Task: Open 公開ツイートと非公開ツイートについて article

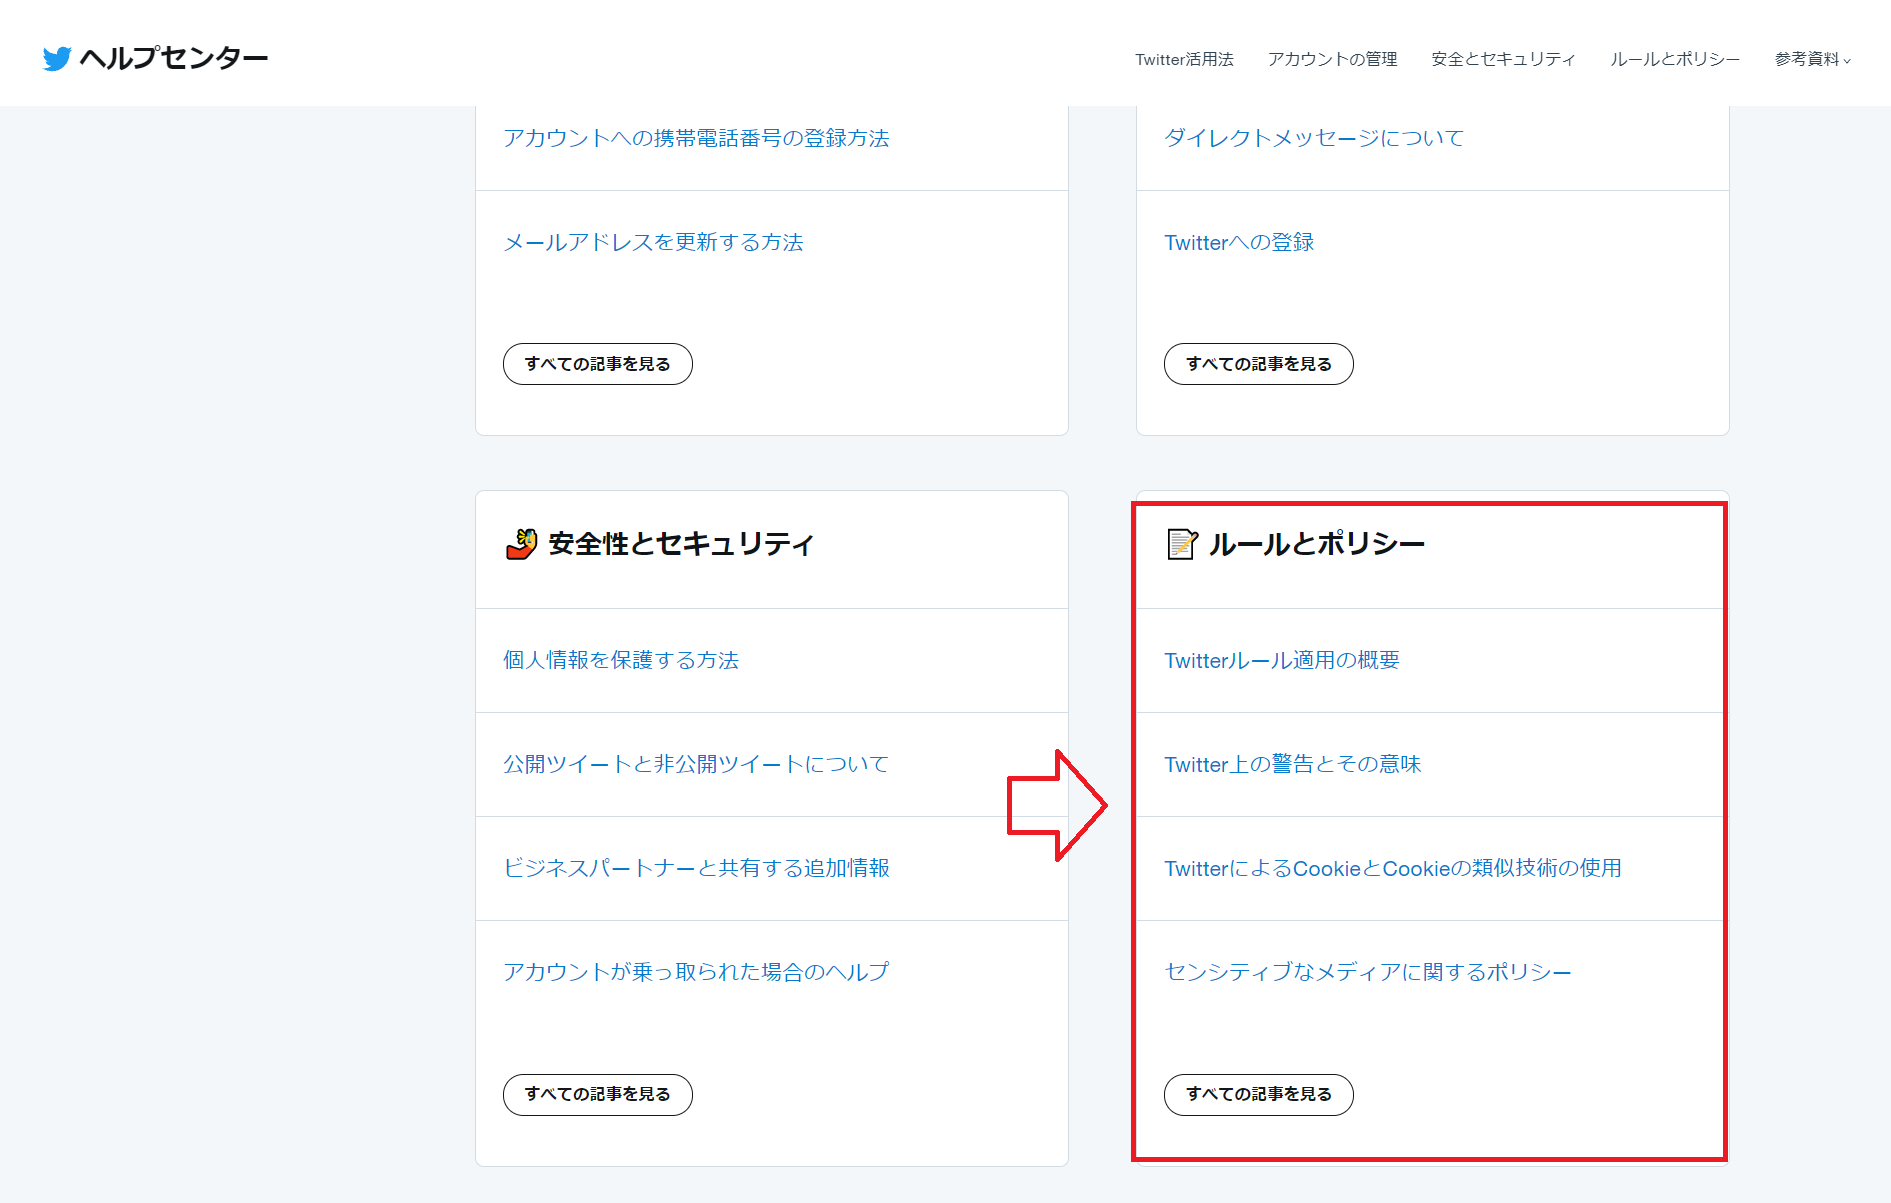Action: tap(696, 764)
